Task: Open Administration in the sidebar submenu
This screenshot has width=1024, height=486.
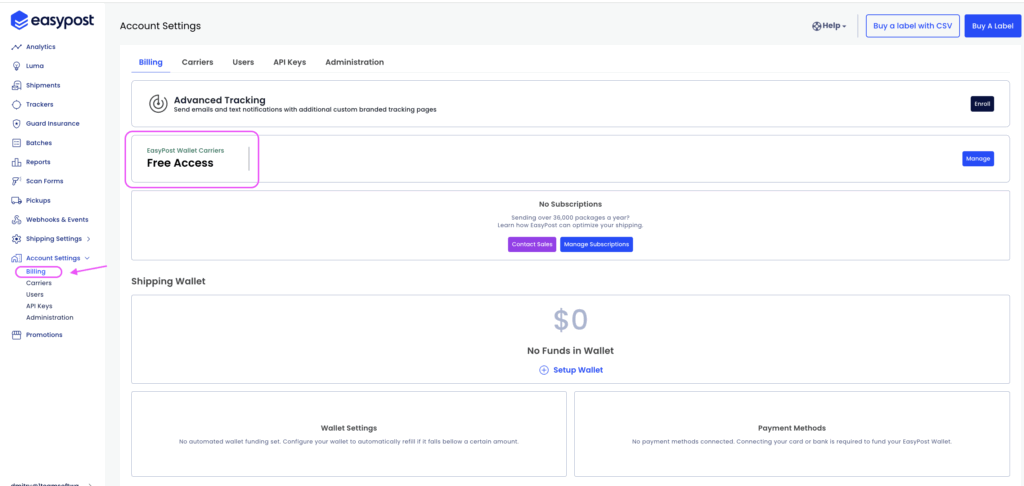Action: 49,318
